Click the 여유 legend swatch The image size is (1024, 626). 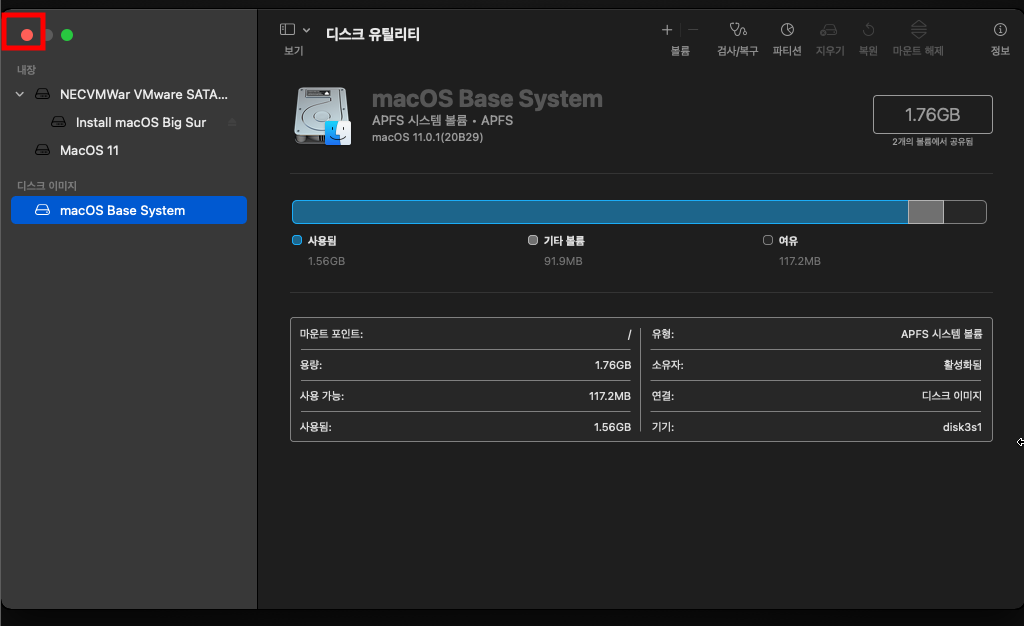coord(768,240)
